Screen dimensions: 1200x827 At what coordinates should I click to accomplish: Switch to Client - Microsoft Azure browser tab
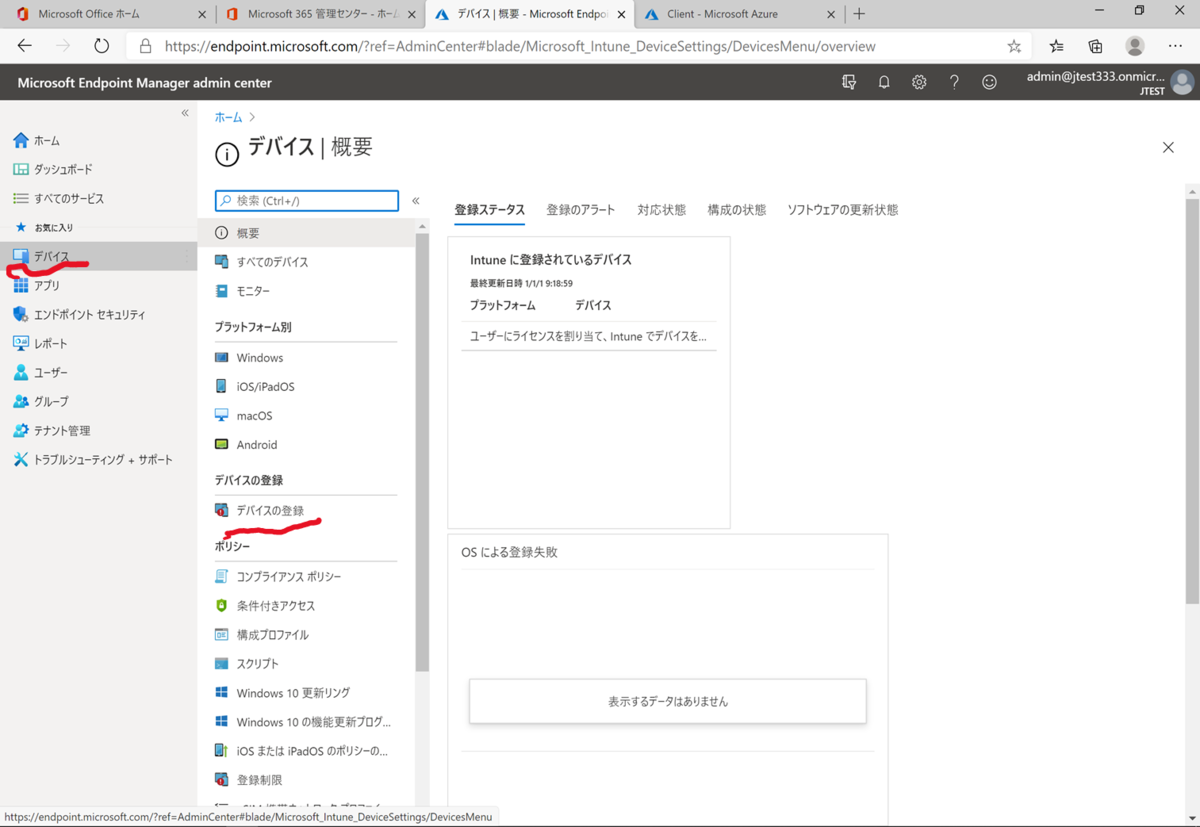(738, 14)
